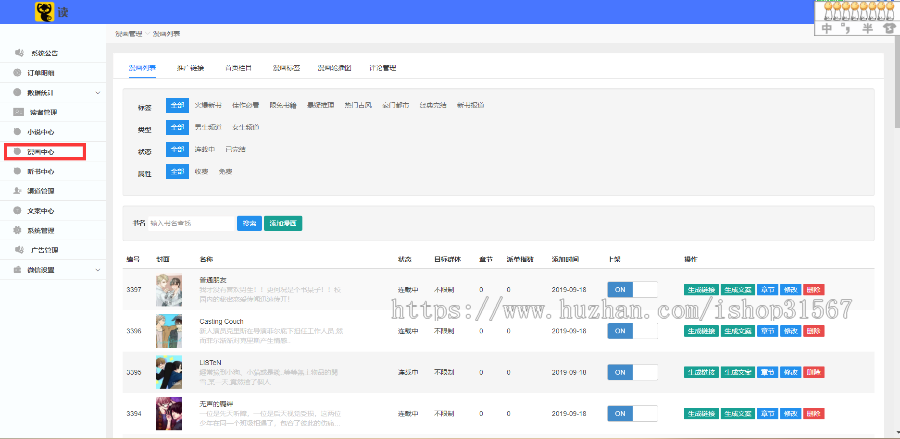Click red 删除 button for comic 3397
900x439 pixels.
(814, 290)
